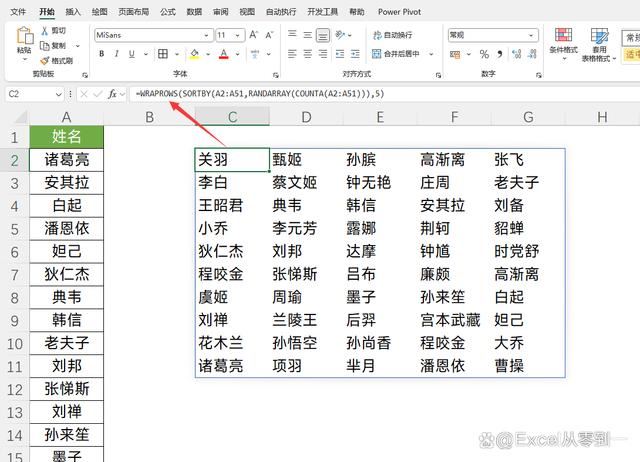Viewport: 640px width, 462px height.
Task: Expand the Copy options arrow
Action: (78, 46)
